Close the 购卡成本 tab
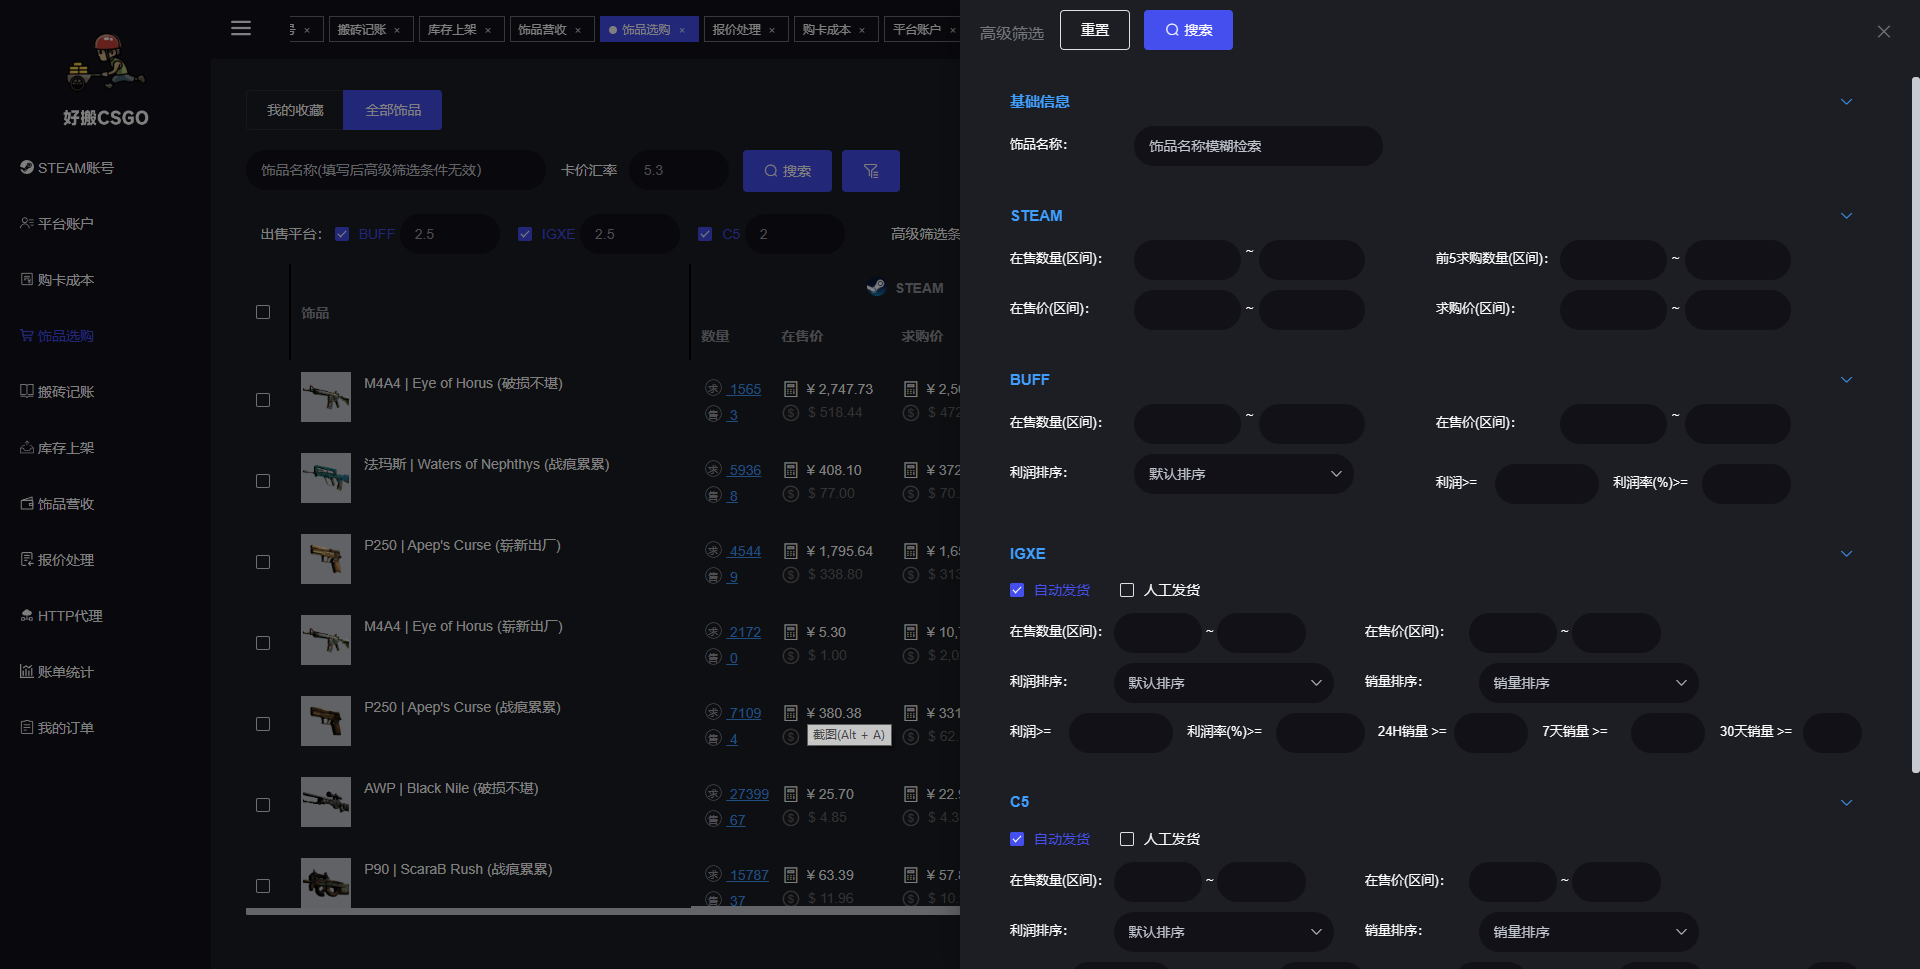 pos(862,30)
